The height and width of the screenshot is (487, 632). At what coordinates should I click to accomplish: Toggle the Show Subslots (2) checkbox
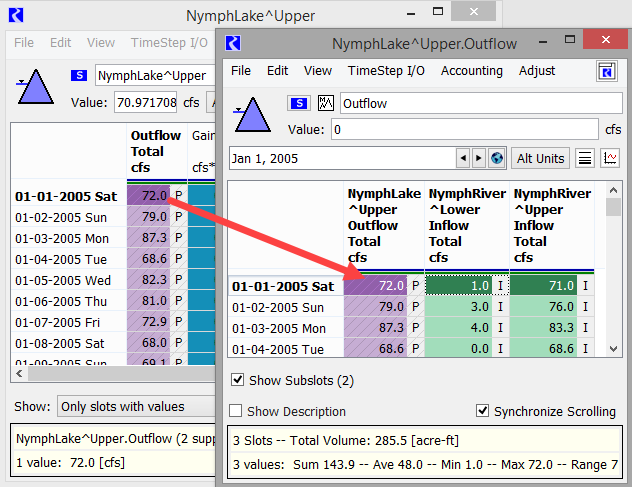click(237, 380)
